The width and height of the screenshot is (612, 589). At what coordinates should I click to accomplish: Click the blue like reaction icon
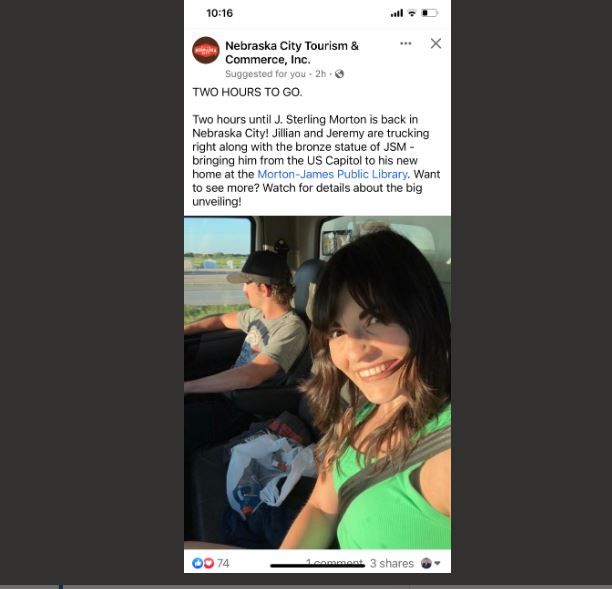[197, 563]
